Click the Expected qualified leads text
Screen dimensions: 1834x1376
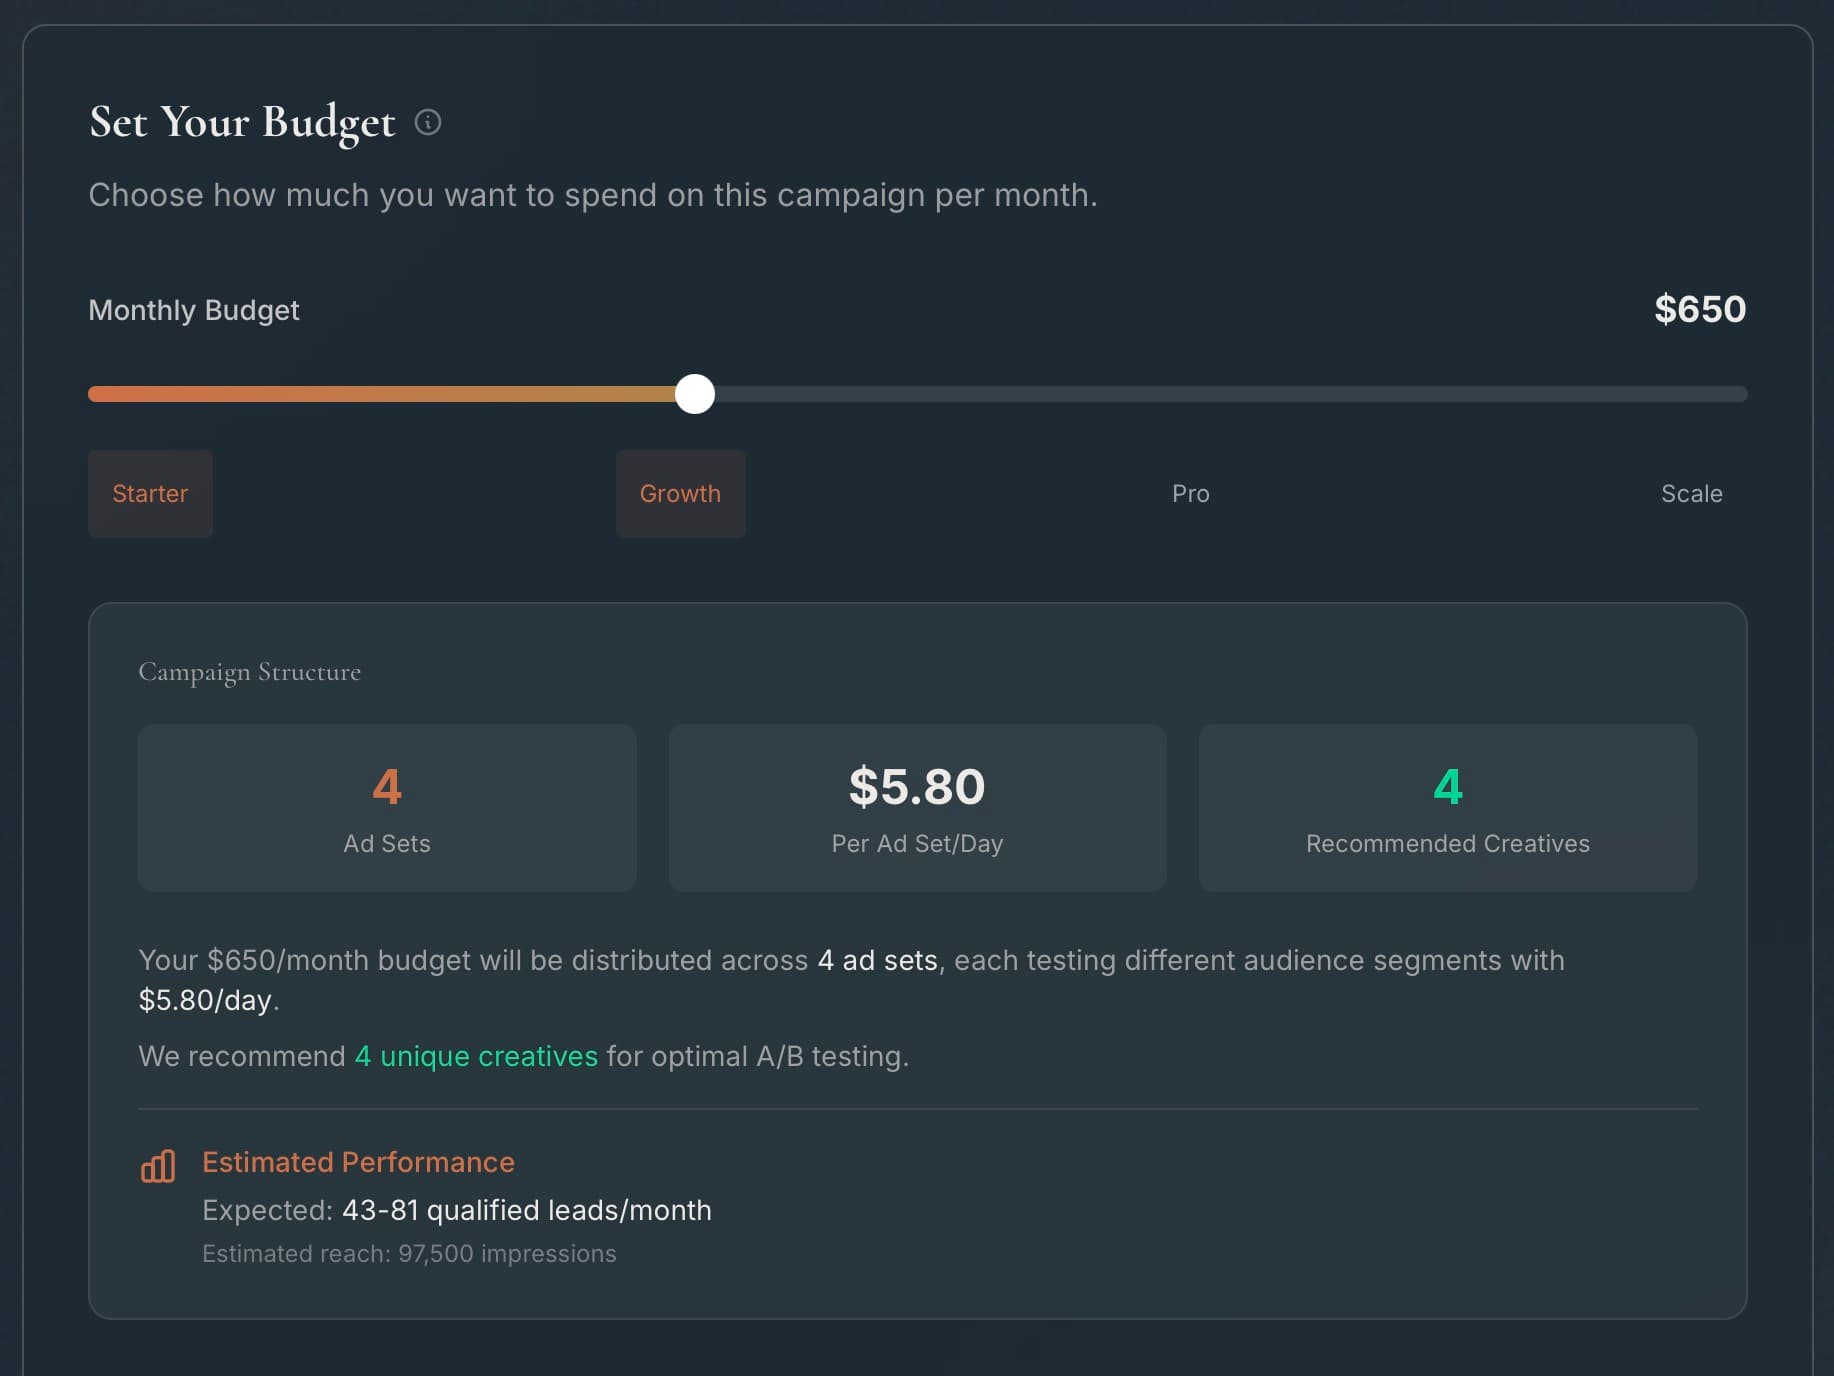point(456,1210)
